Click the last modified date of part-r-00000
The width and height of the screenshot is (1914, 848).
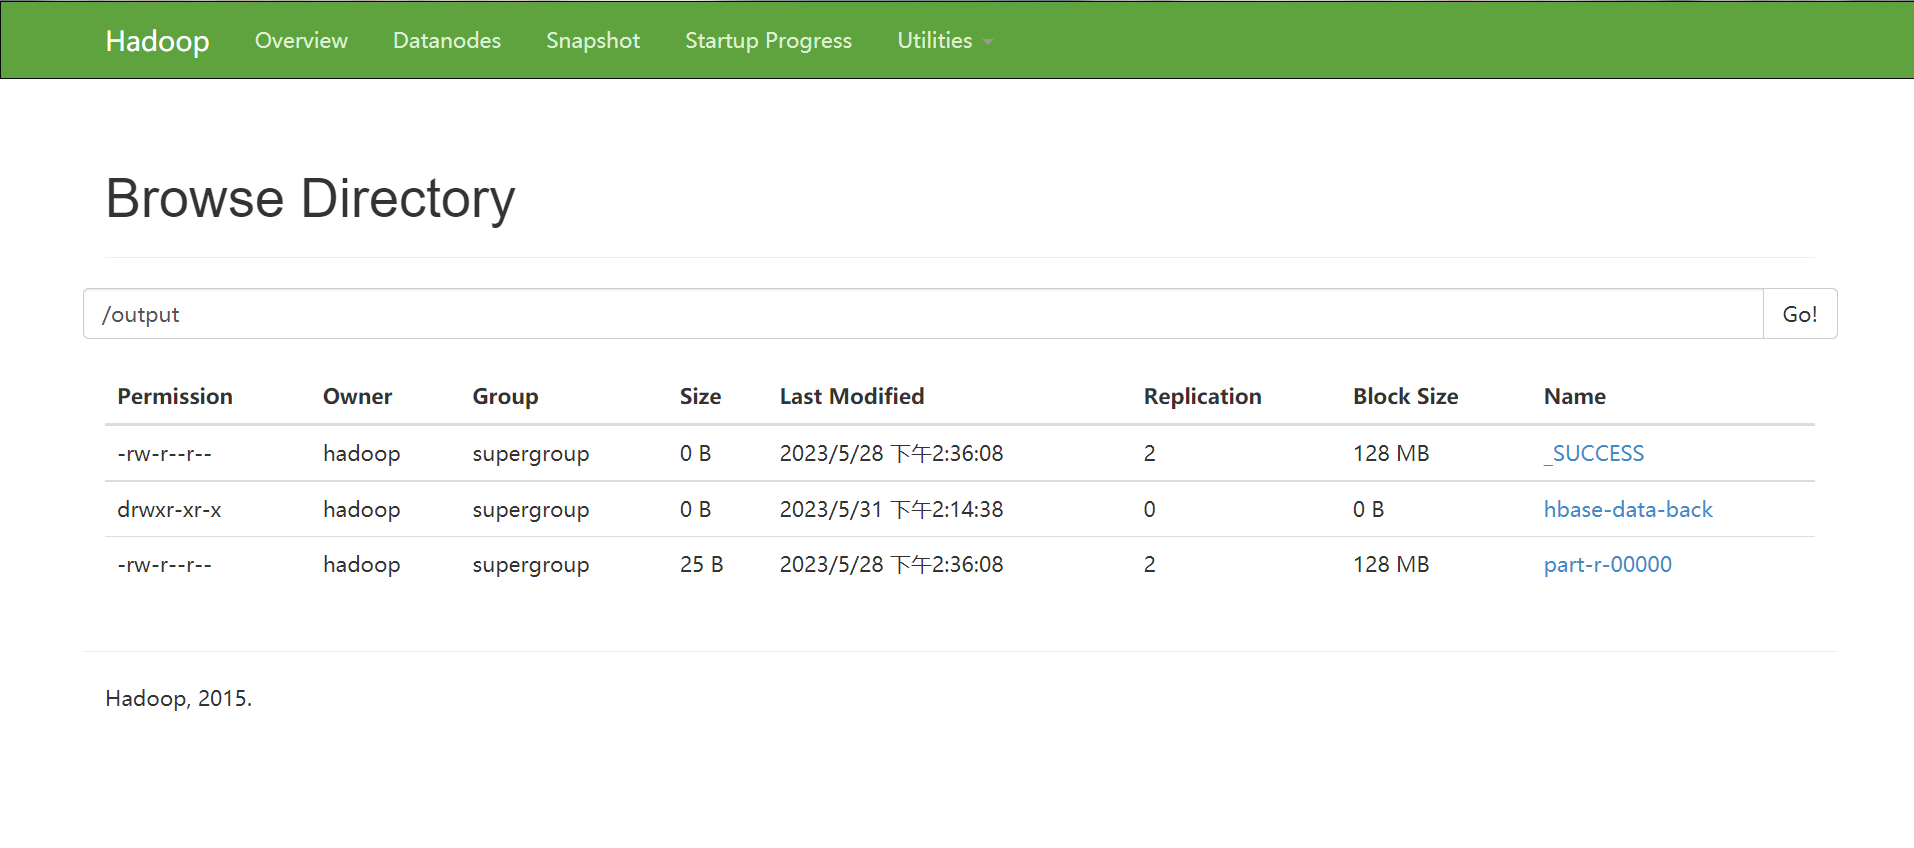coord(891,564)
